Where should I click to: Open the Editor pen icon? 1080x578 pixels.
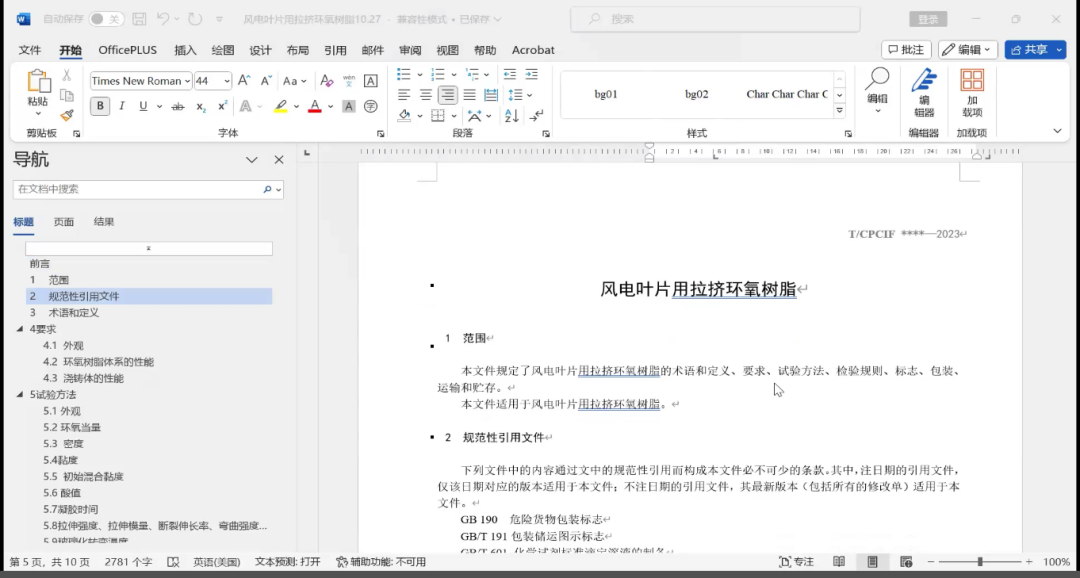924,80
